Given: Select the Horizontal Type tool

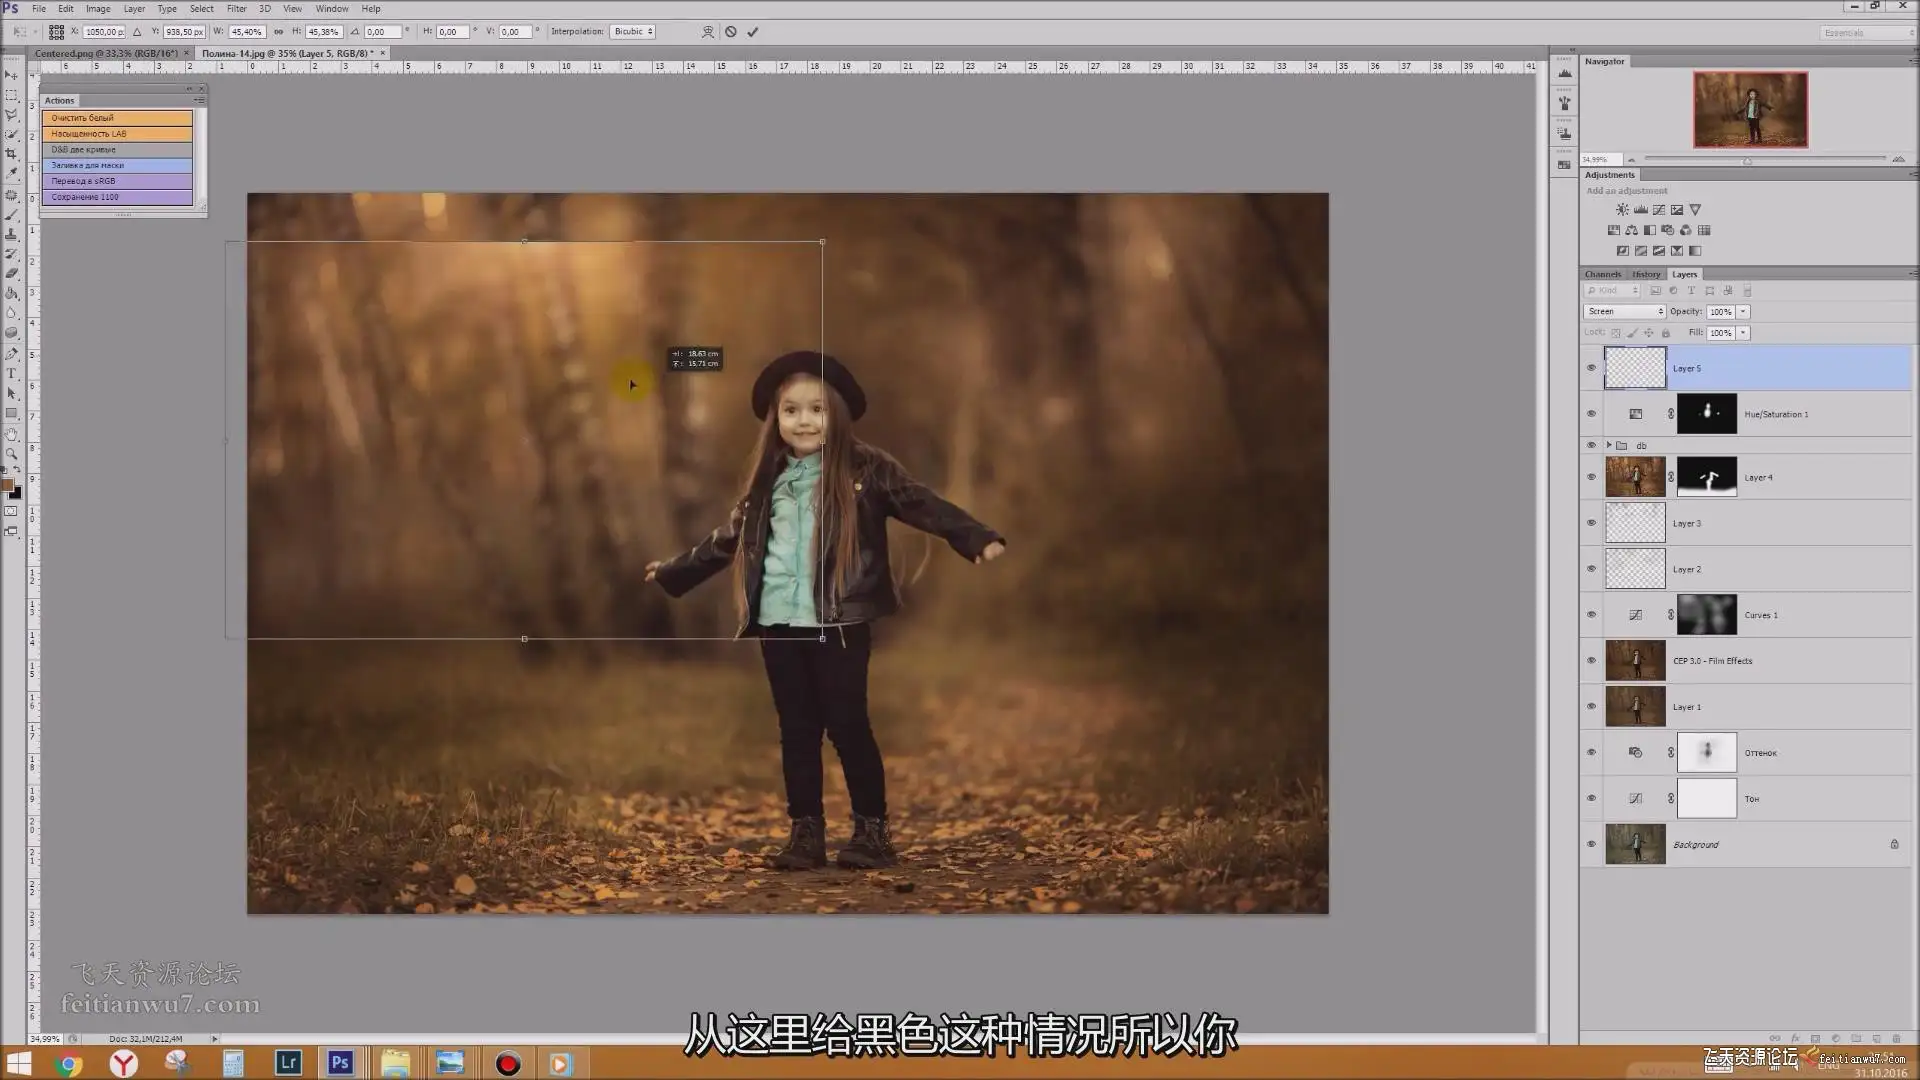Looking at the screenshot, I should click(x=12, y=373).
